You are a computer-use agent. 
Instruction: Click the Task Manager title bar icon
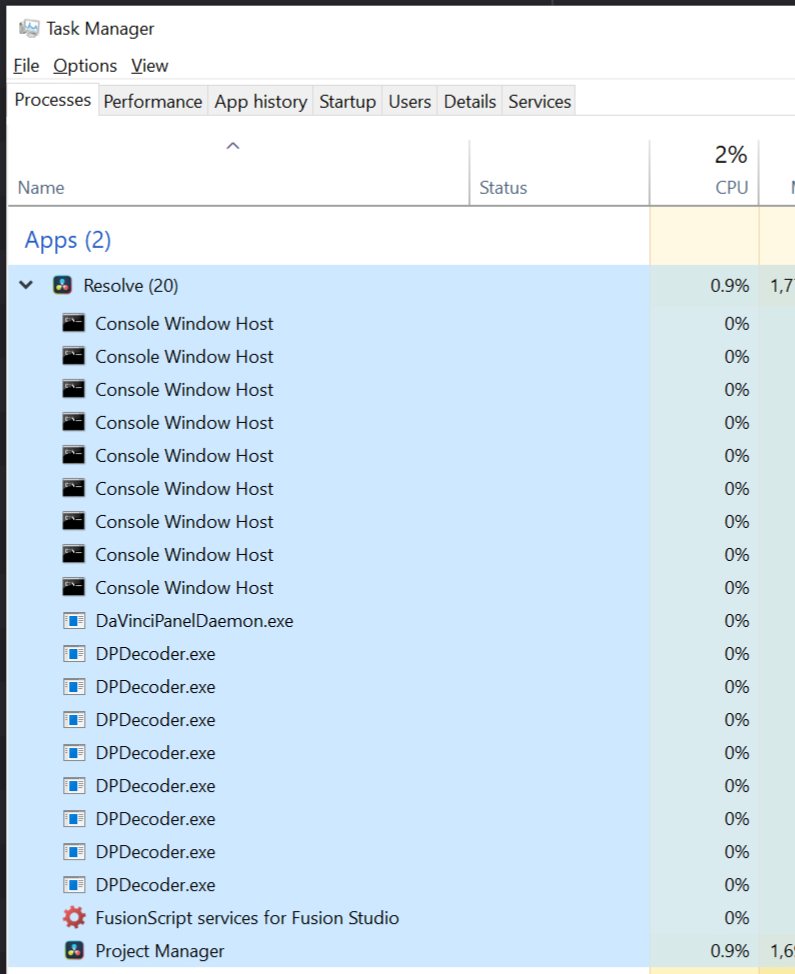click(29, 28)
